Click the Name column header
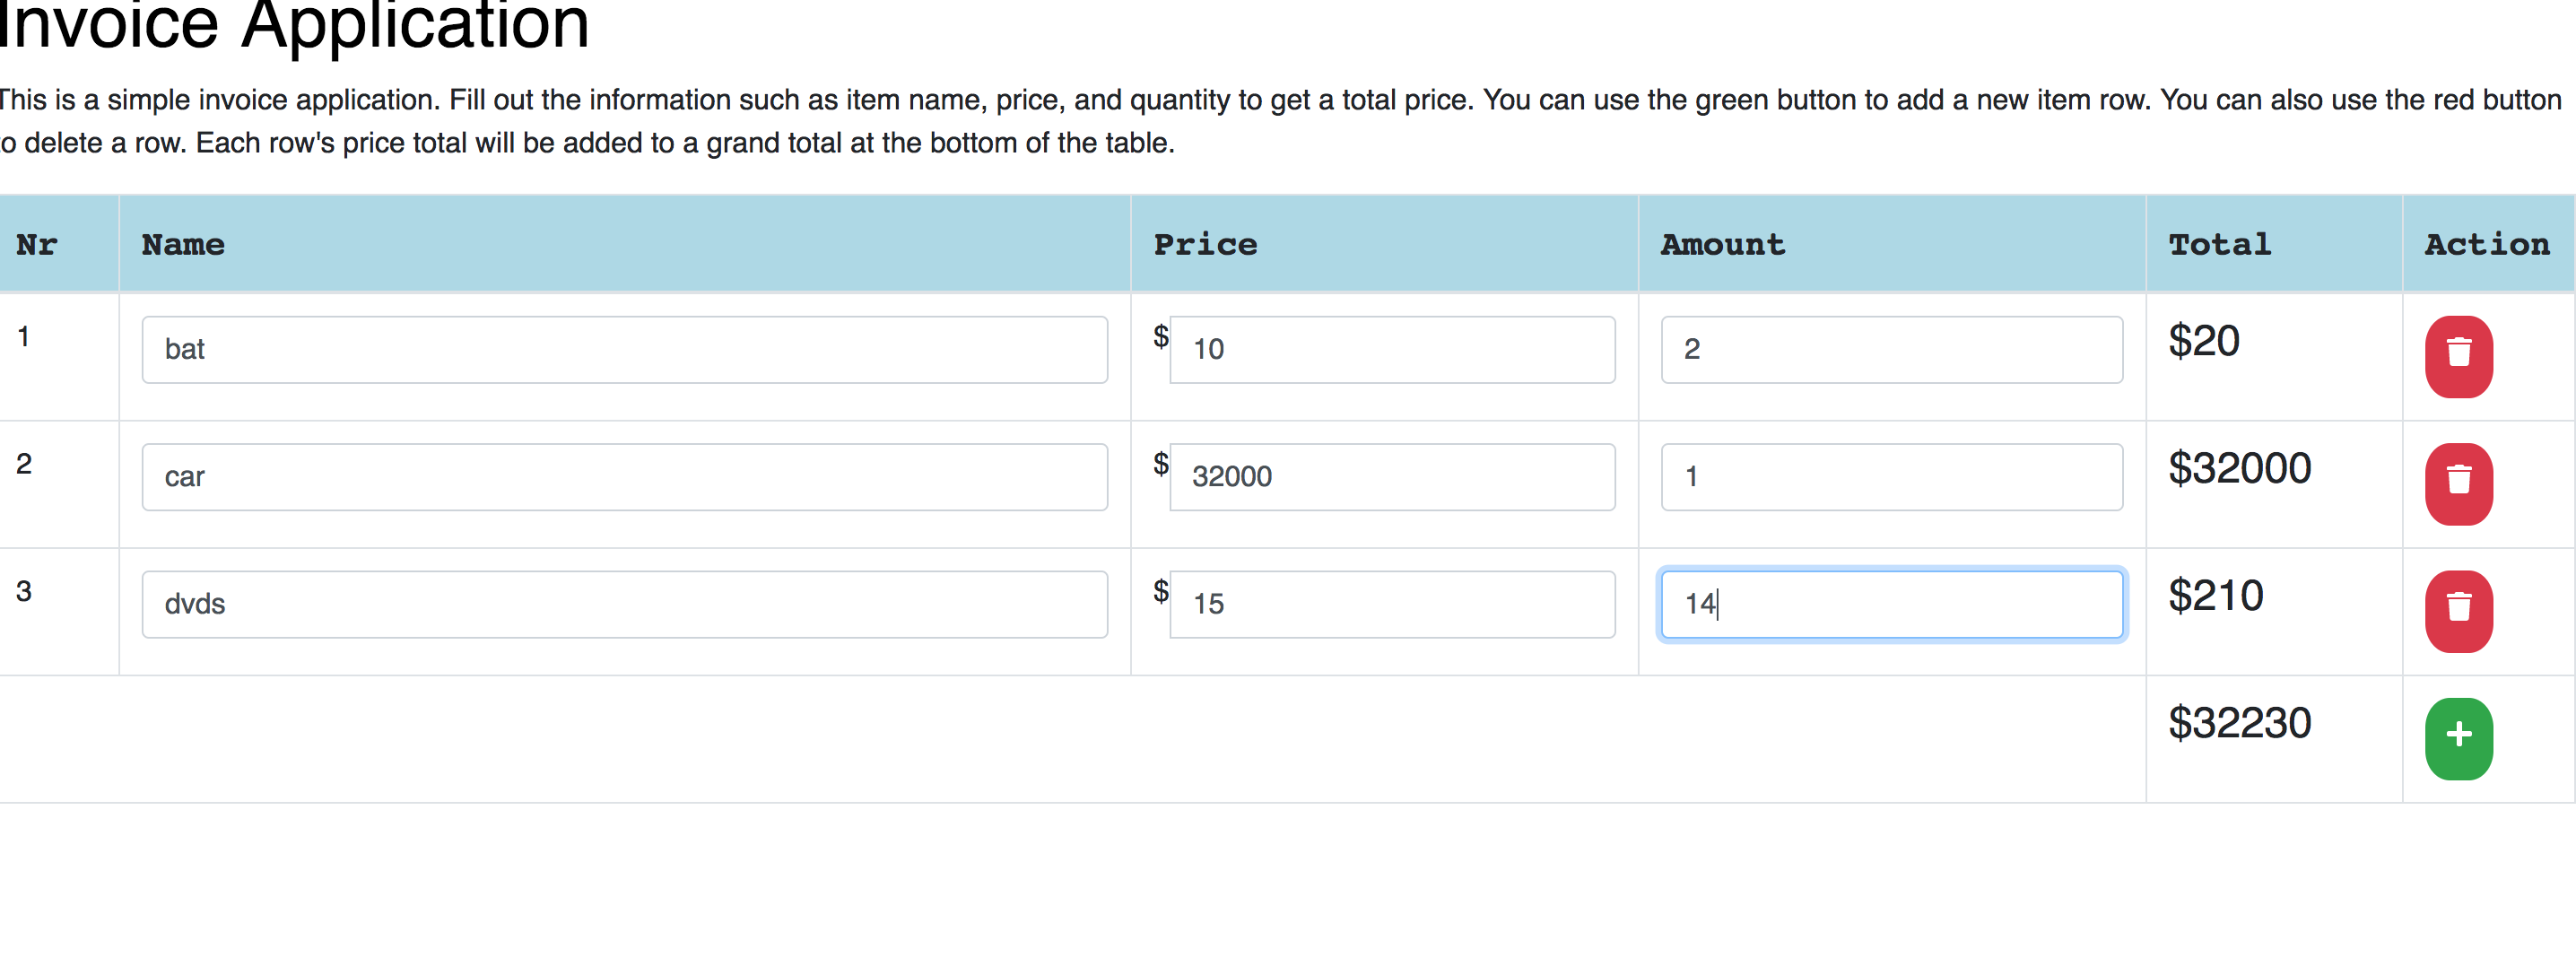This screenshot has width=2576, height=958. 183,244
